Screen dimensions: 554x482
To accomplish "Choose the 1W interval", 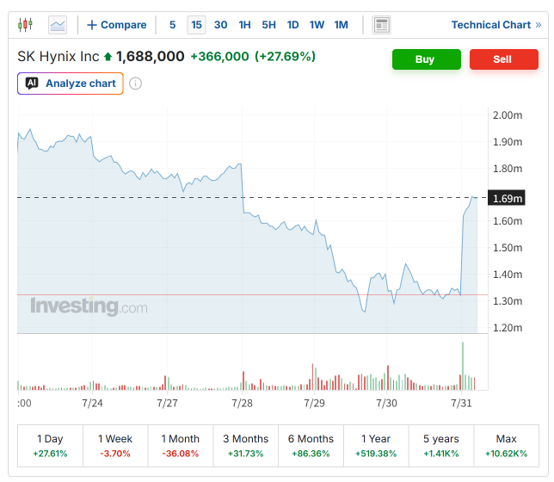I will pyautogui.click(x=317, y=25).
